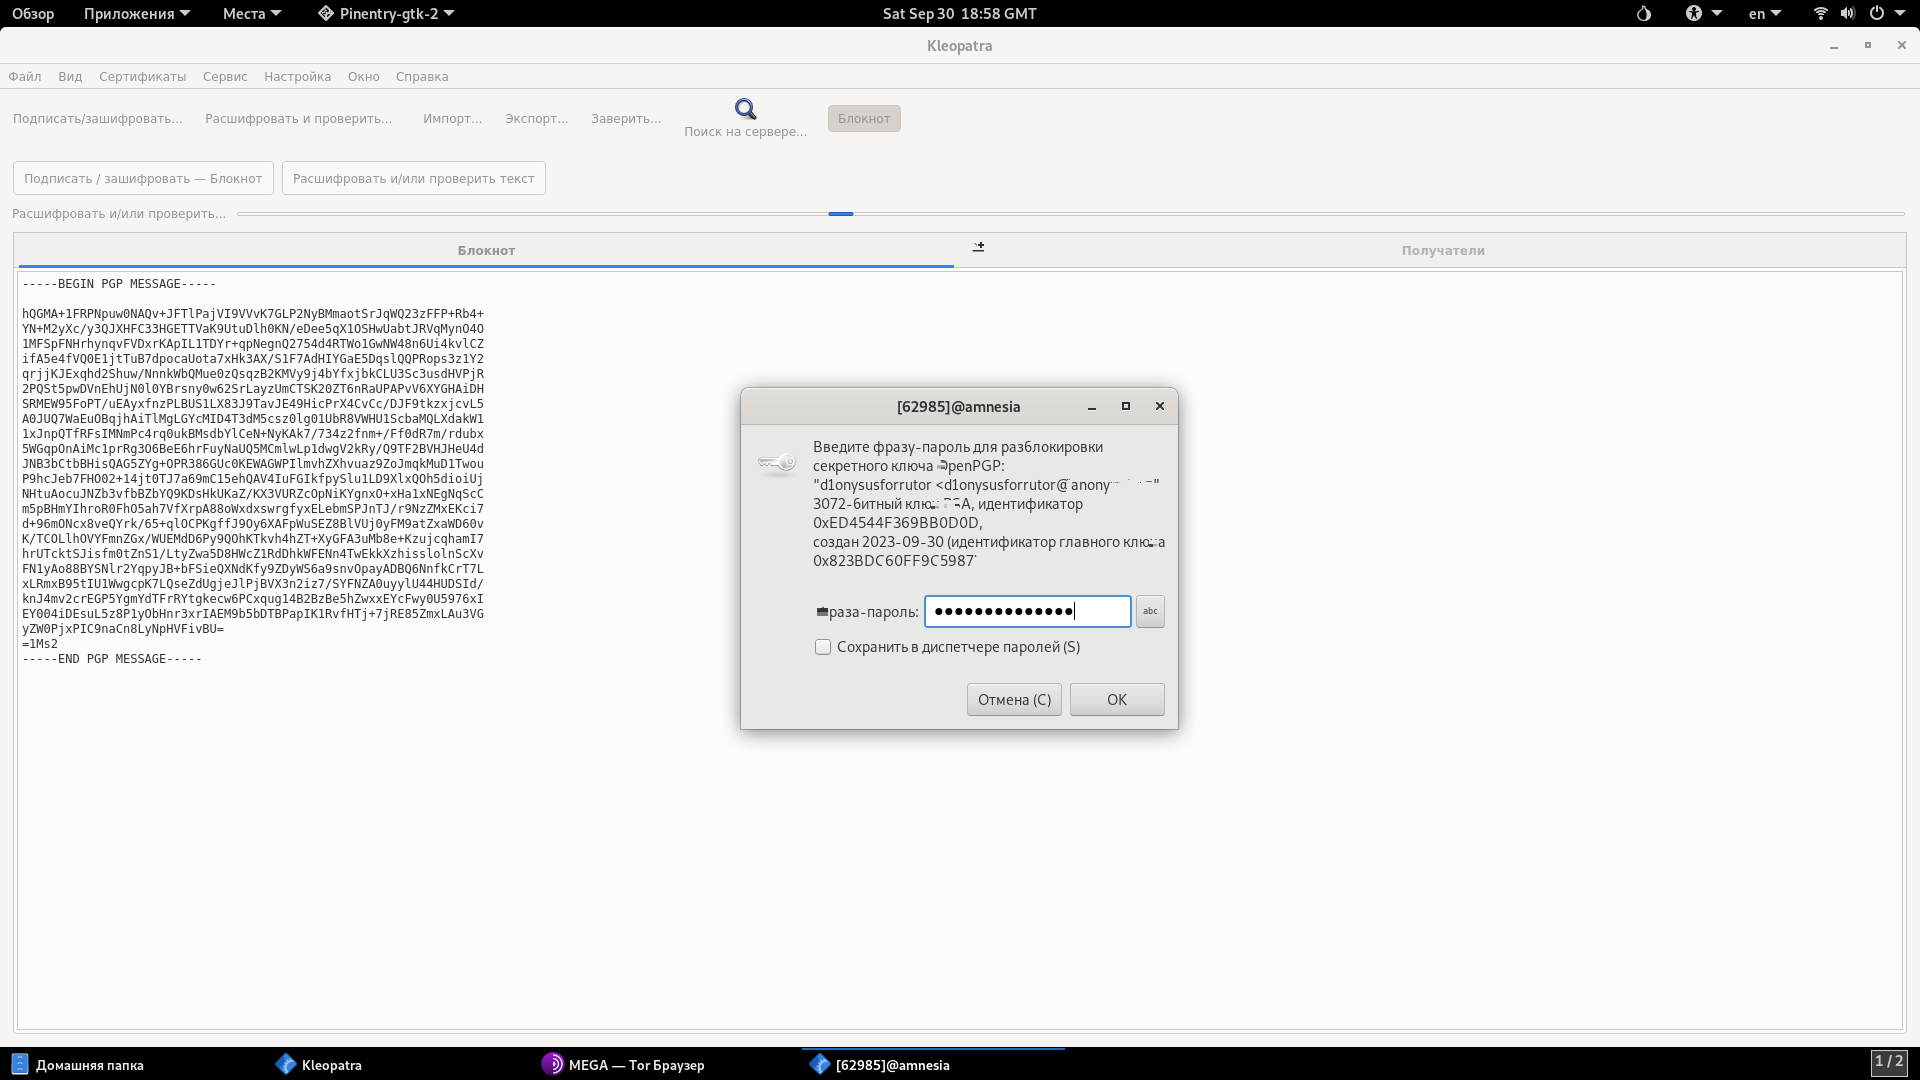Viewport: 1920px width, 1080px height.
Task: Open the en keyboard layout dropdown
Action: pos(1764,14)
